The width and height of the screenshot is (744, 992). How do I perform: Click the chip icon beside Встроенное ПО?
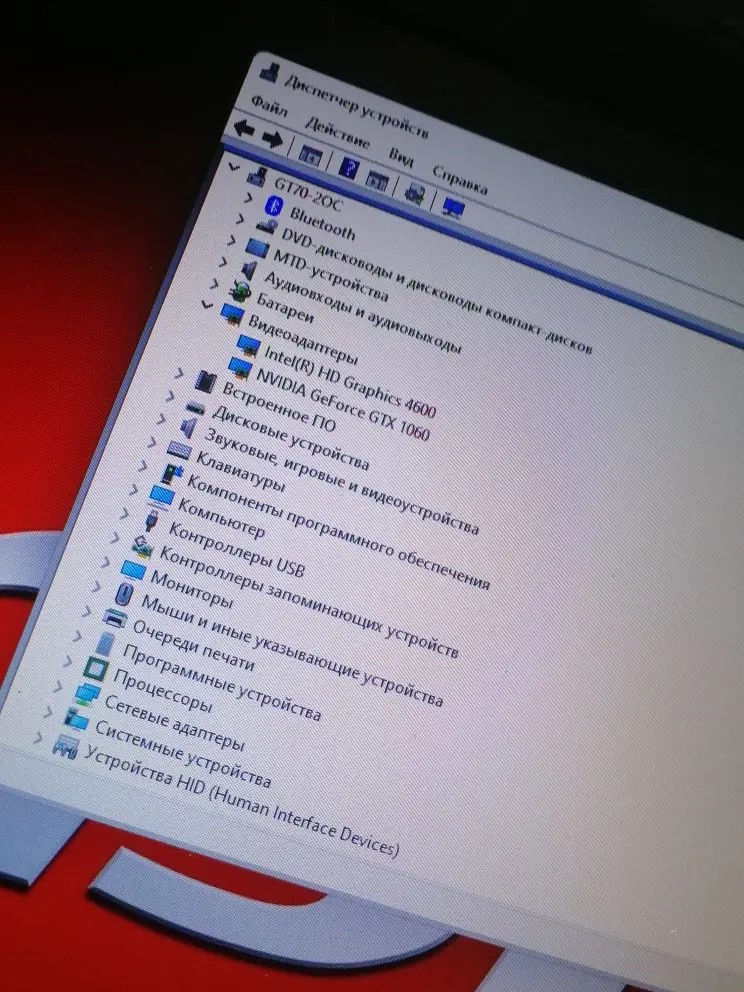(x=206, y=381)
